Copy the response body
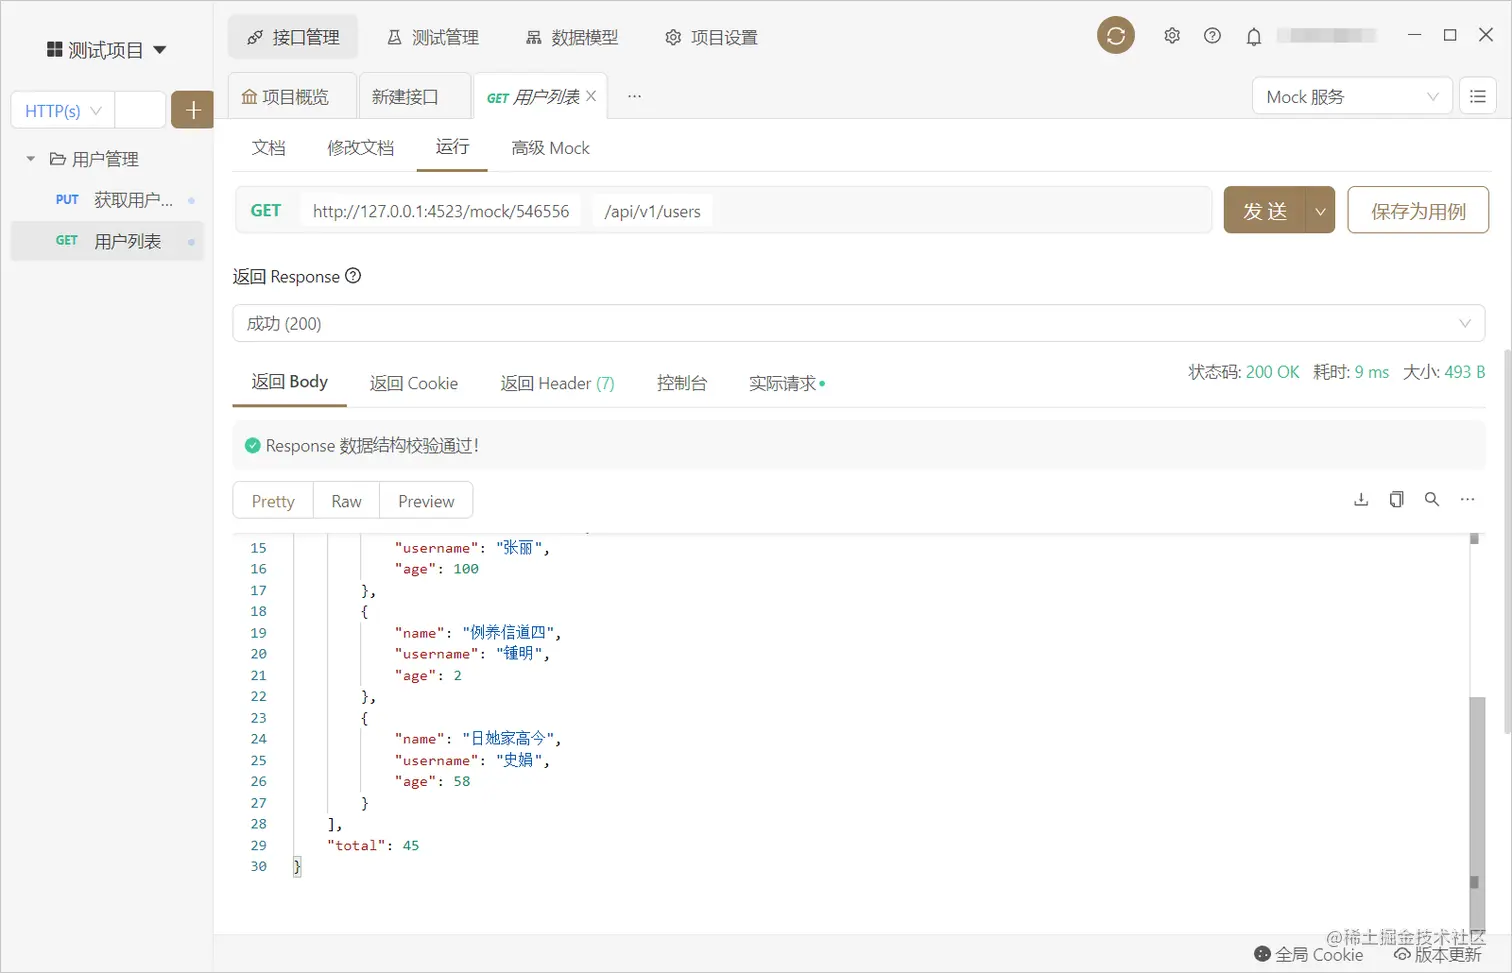The image size is (1512, 973). (1396, 500)
